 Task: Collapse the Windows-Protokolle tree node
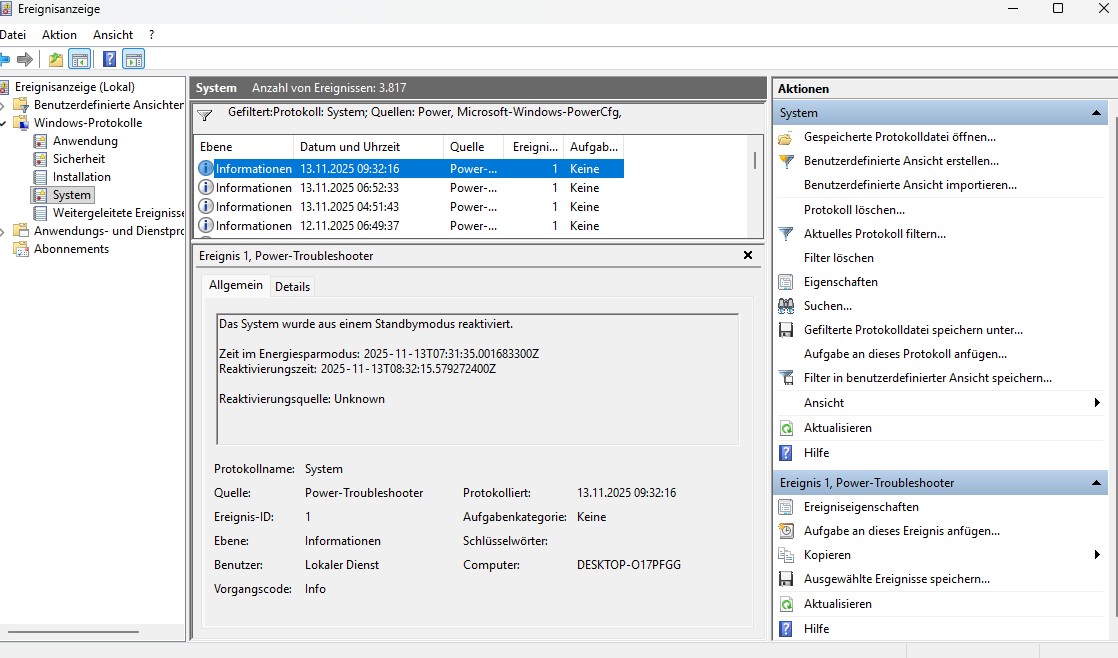coord(4,123)
